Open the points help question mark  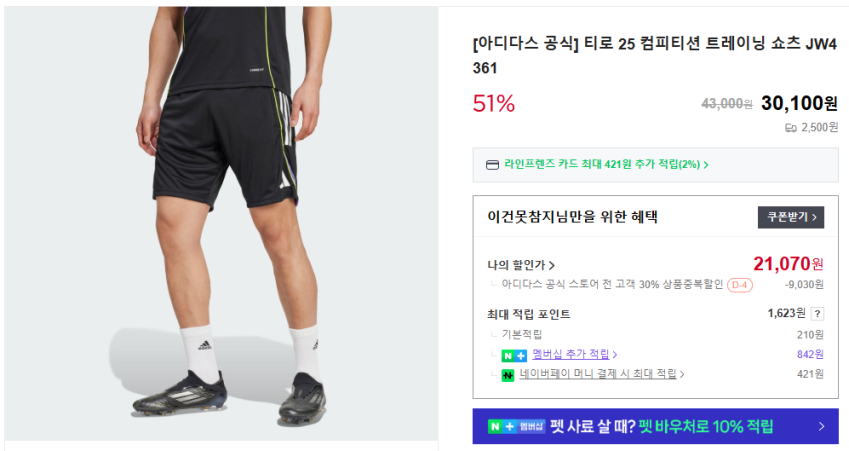coord(818,314)
